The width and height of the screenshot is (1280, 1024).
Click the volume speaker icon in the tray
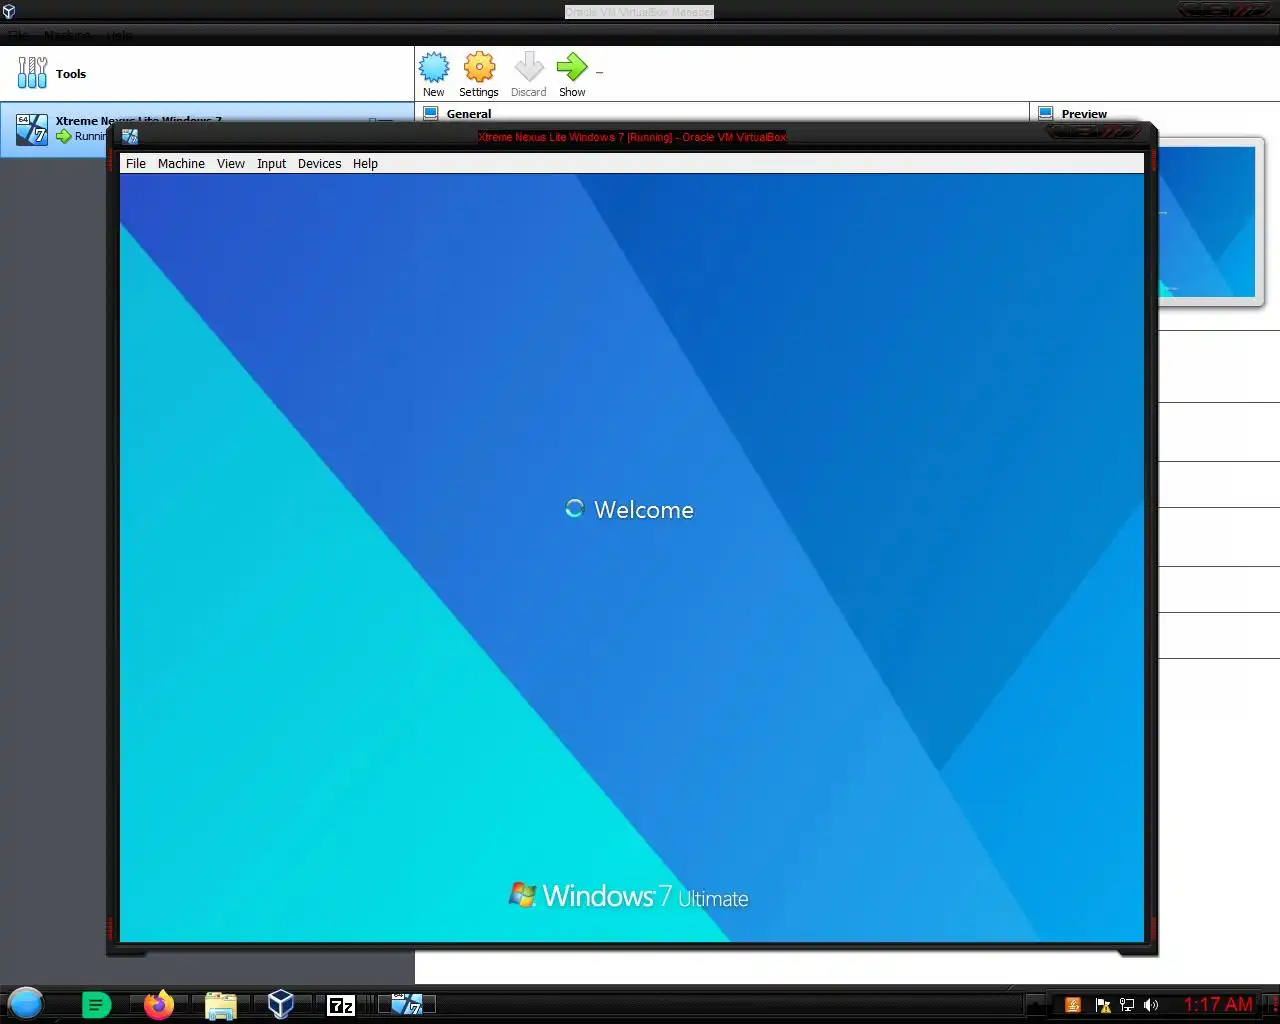tap(1151, 1005)
